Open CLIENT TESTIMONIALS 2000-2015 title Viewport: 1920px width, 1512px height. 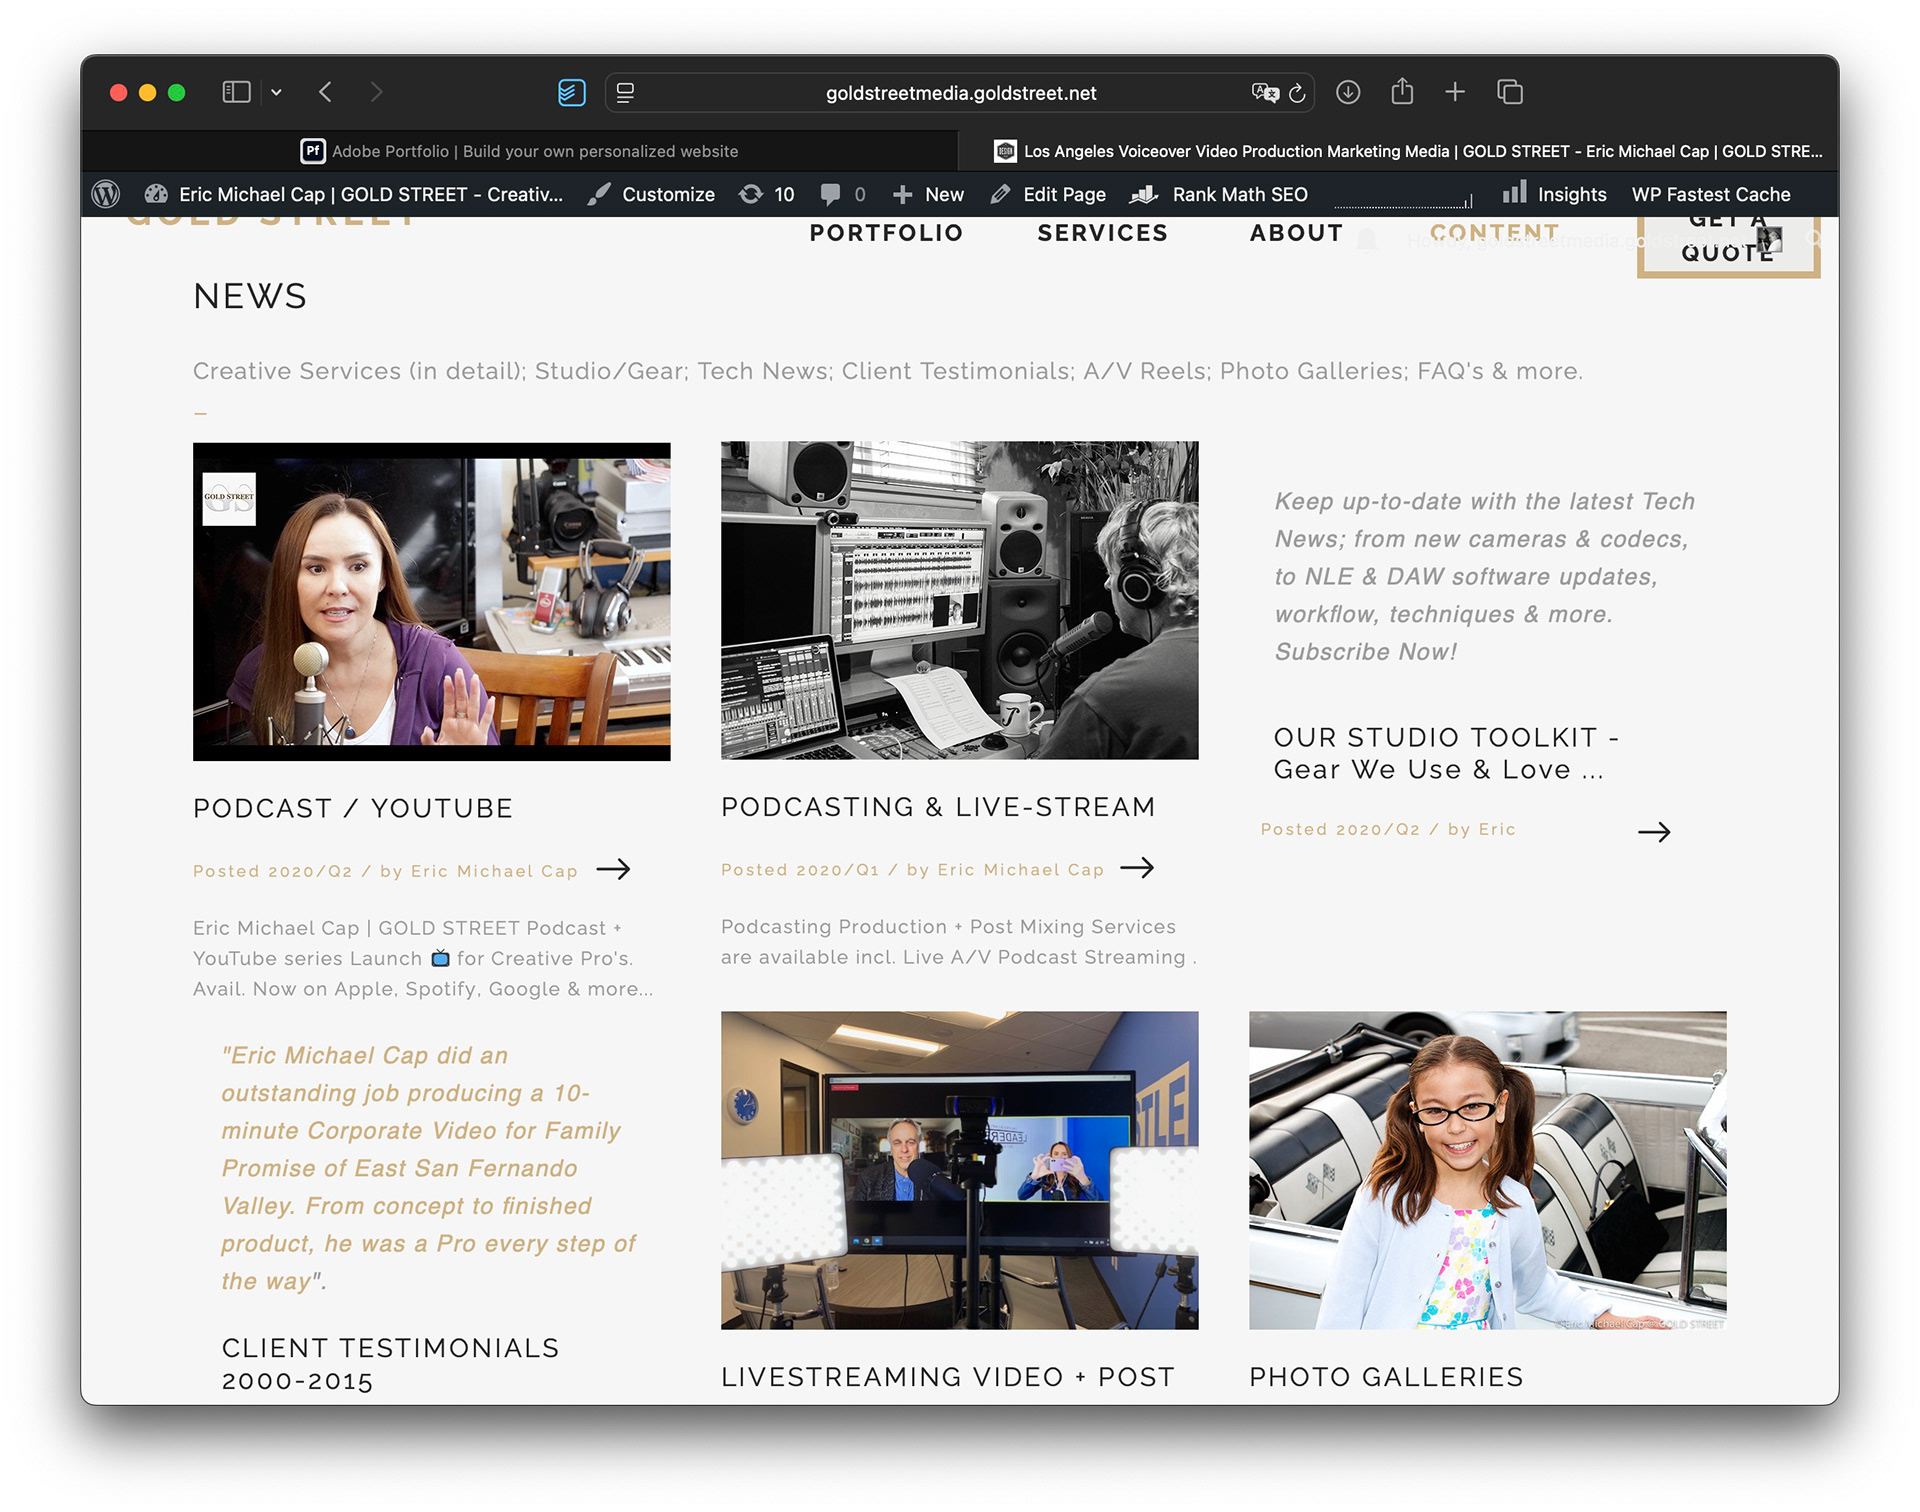[390, 1364]
